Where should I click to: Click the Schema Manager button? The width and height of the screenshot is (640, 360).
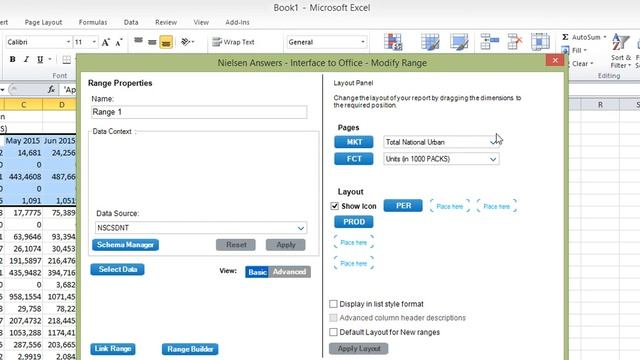tap(125, 245)
